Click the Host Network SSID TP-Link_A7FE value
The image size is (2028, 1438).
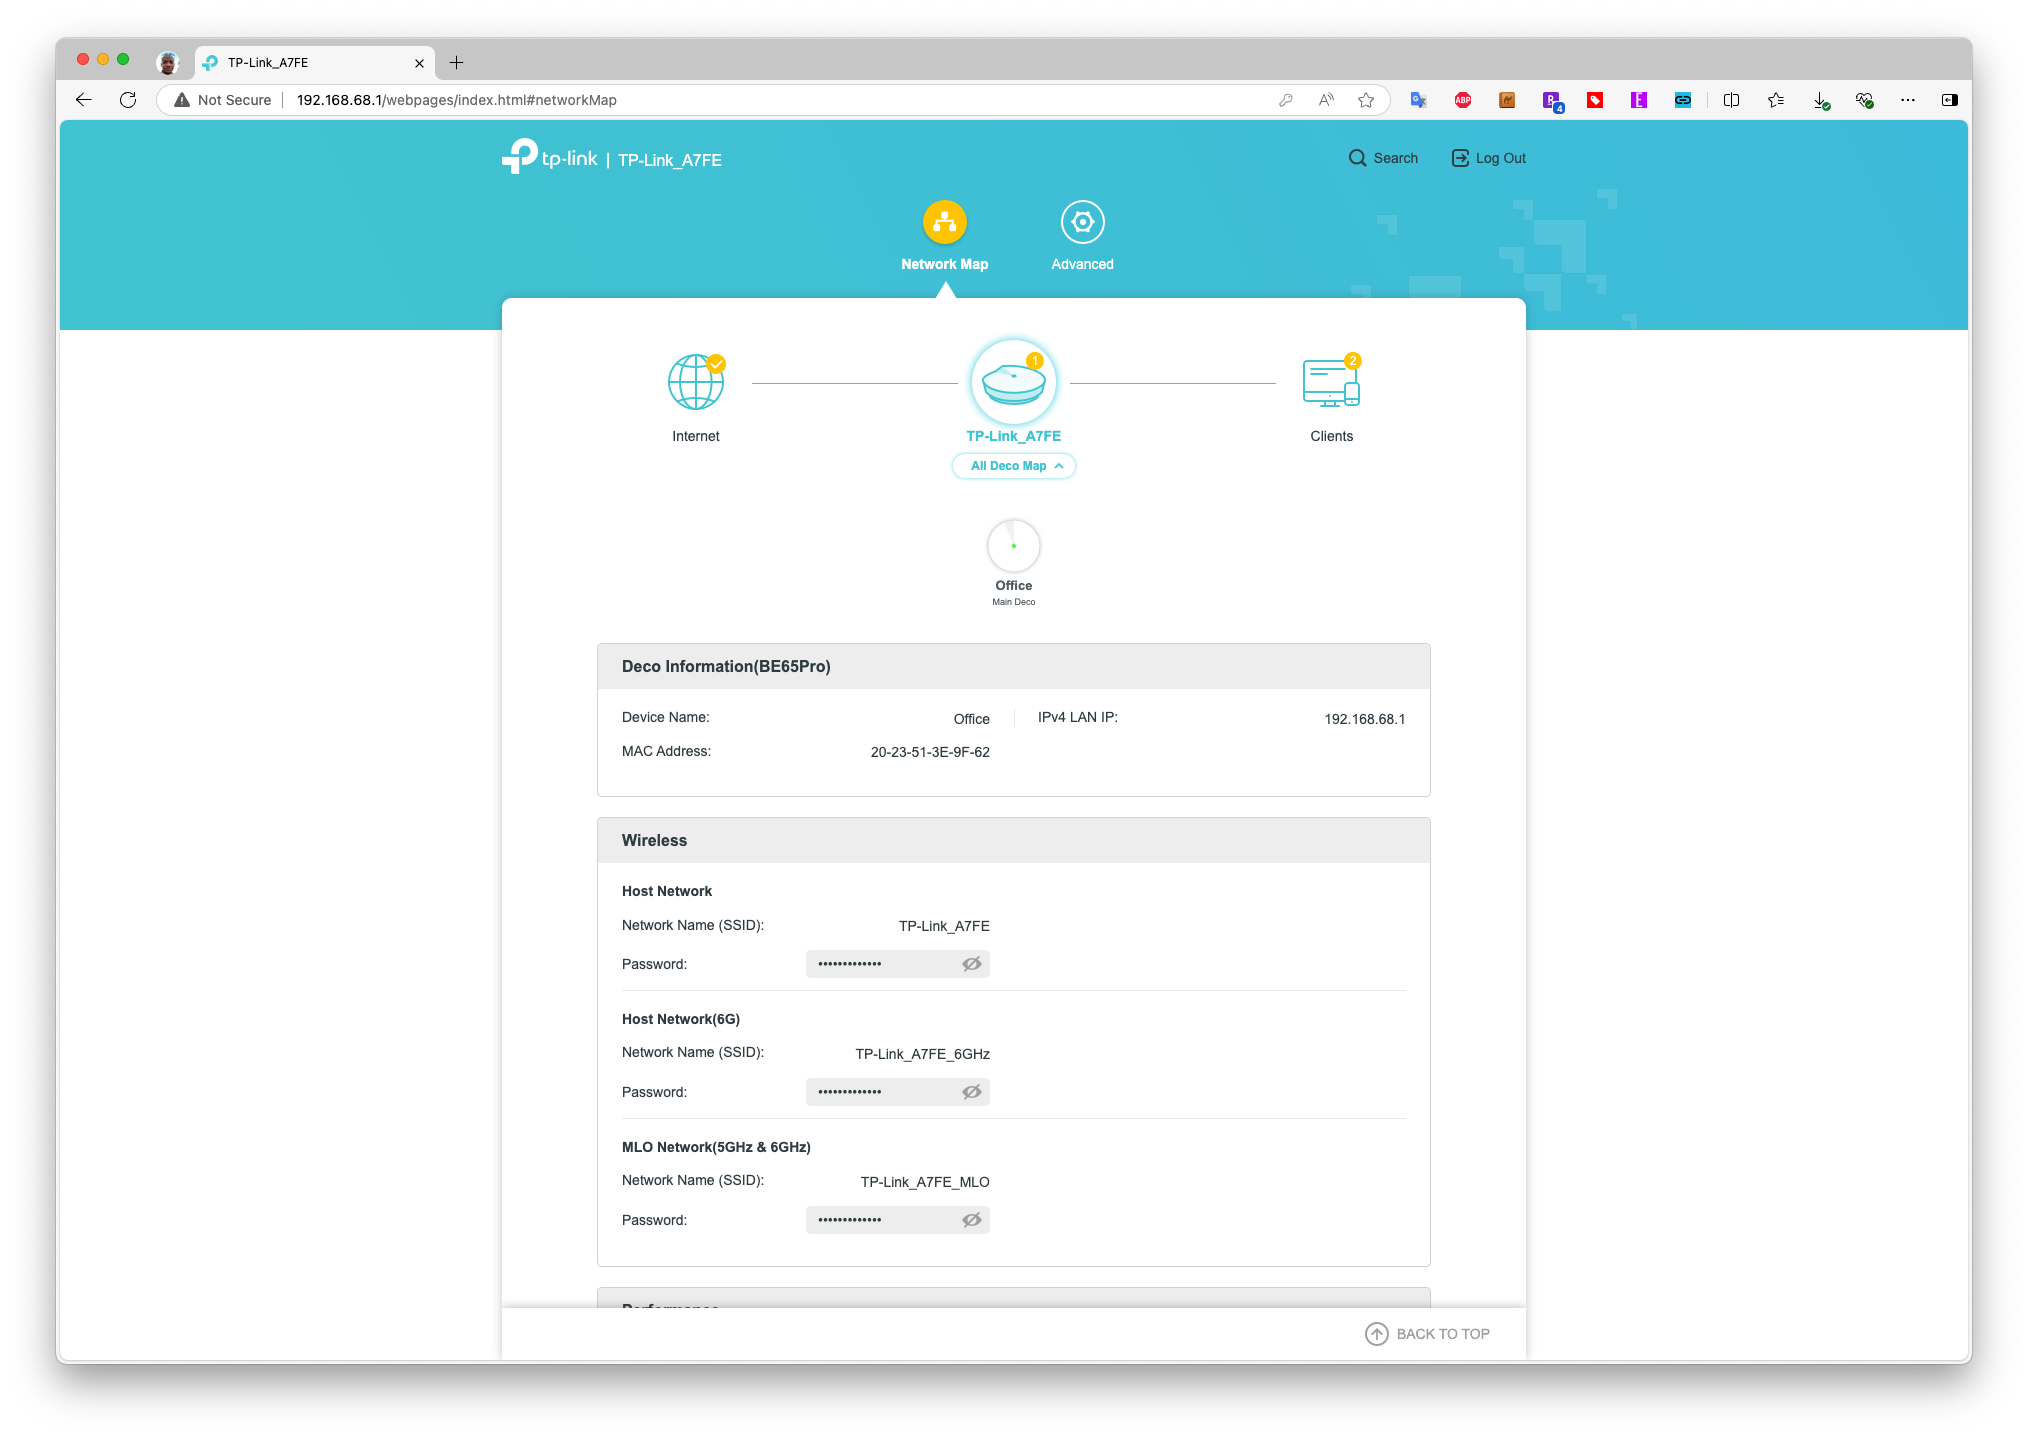point(944,926)
